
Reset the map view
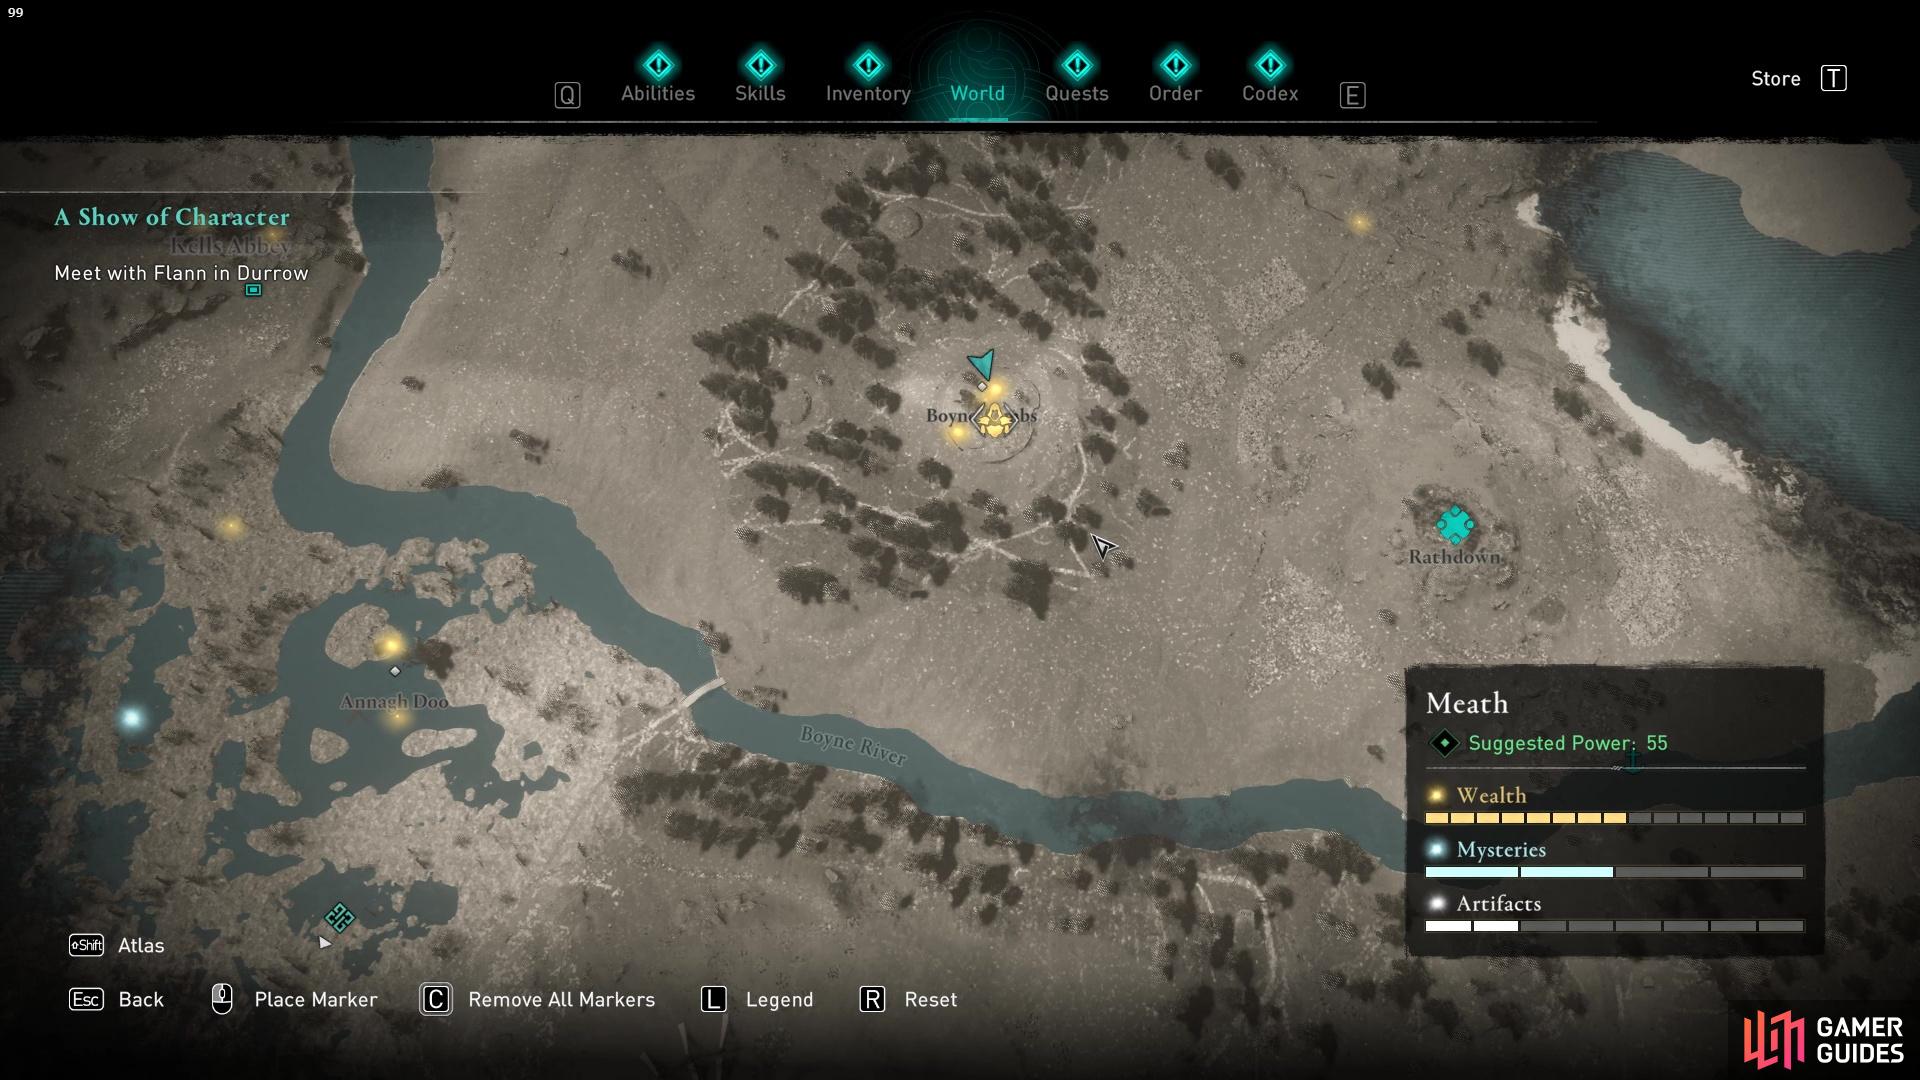click(930, 999)
